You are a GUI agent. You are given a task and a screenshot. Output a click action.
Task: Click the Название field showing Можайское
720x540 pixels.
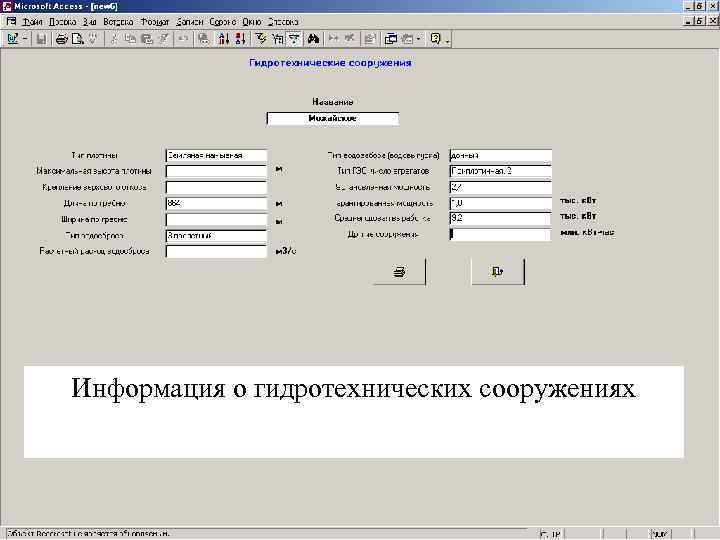[x=332, y=118]
